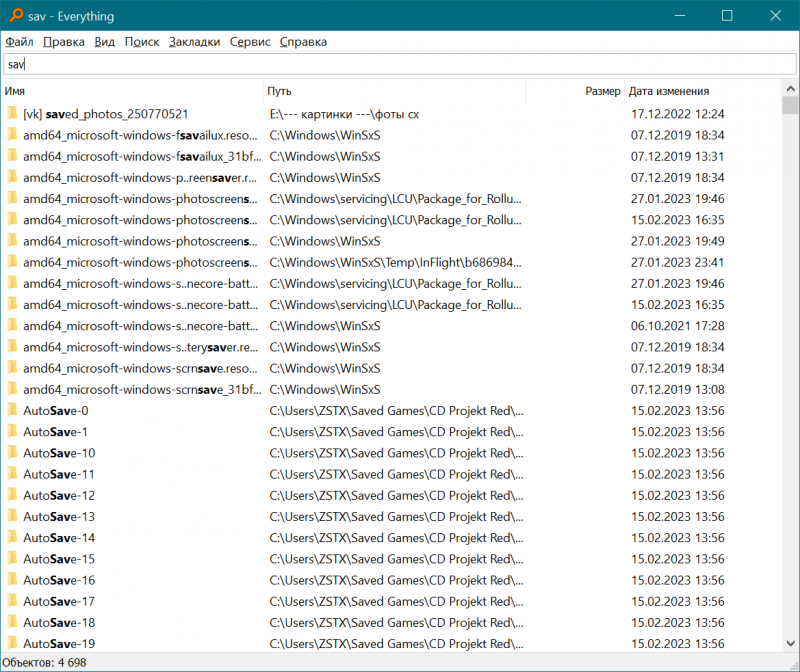Click the Everything magnifier app icon in title bar
Viewport: 800px width, 672px height.
tap(16, 15)
